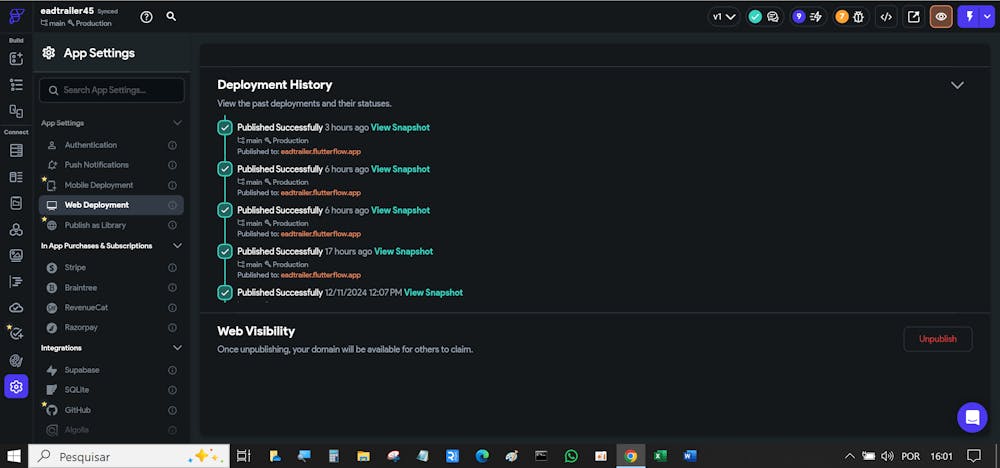The width and height of the screenshot is (1000, 468).
Task: Click the green checkmark status icon
Action: click(755, 17)
